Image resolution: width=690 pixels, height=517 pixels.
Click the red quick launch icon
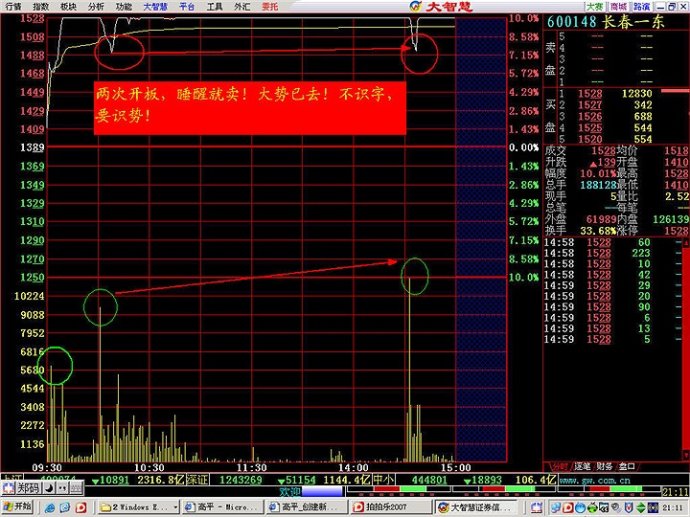[x=81, y=507]
